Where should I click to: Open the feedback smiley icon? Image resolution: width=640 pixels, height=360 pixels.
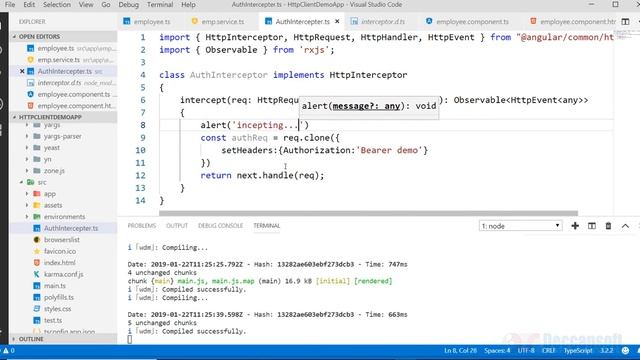pyautogui.click(x=625, y=350)
